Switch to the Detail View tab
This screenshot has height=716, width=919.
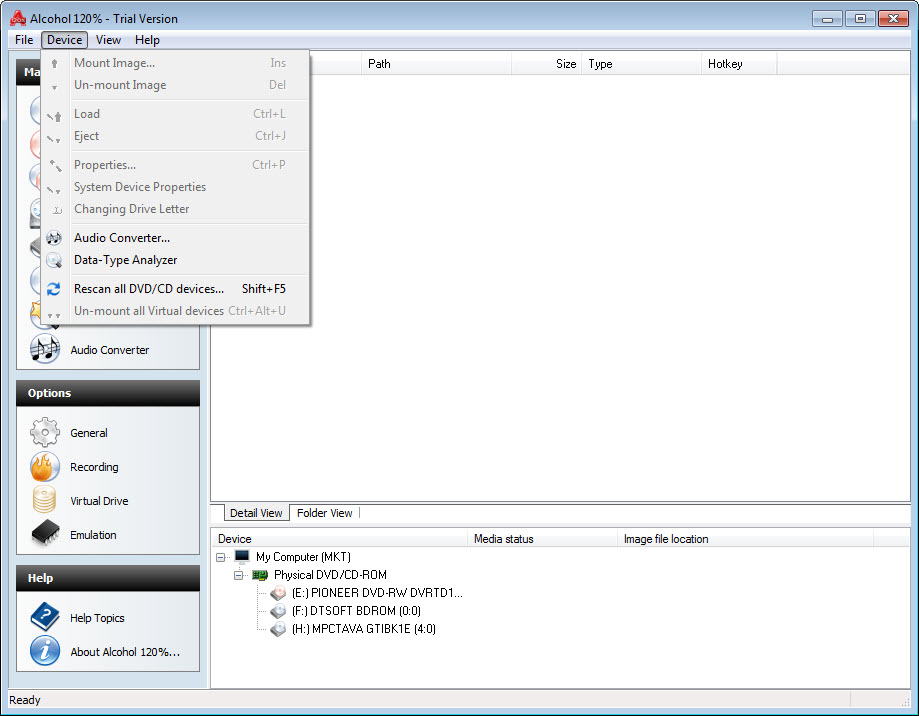tap(256, 513)
